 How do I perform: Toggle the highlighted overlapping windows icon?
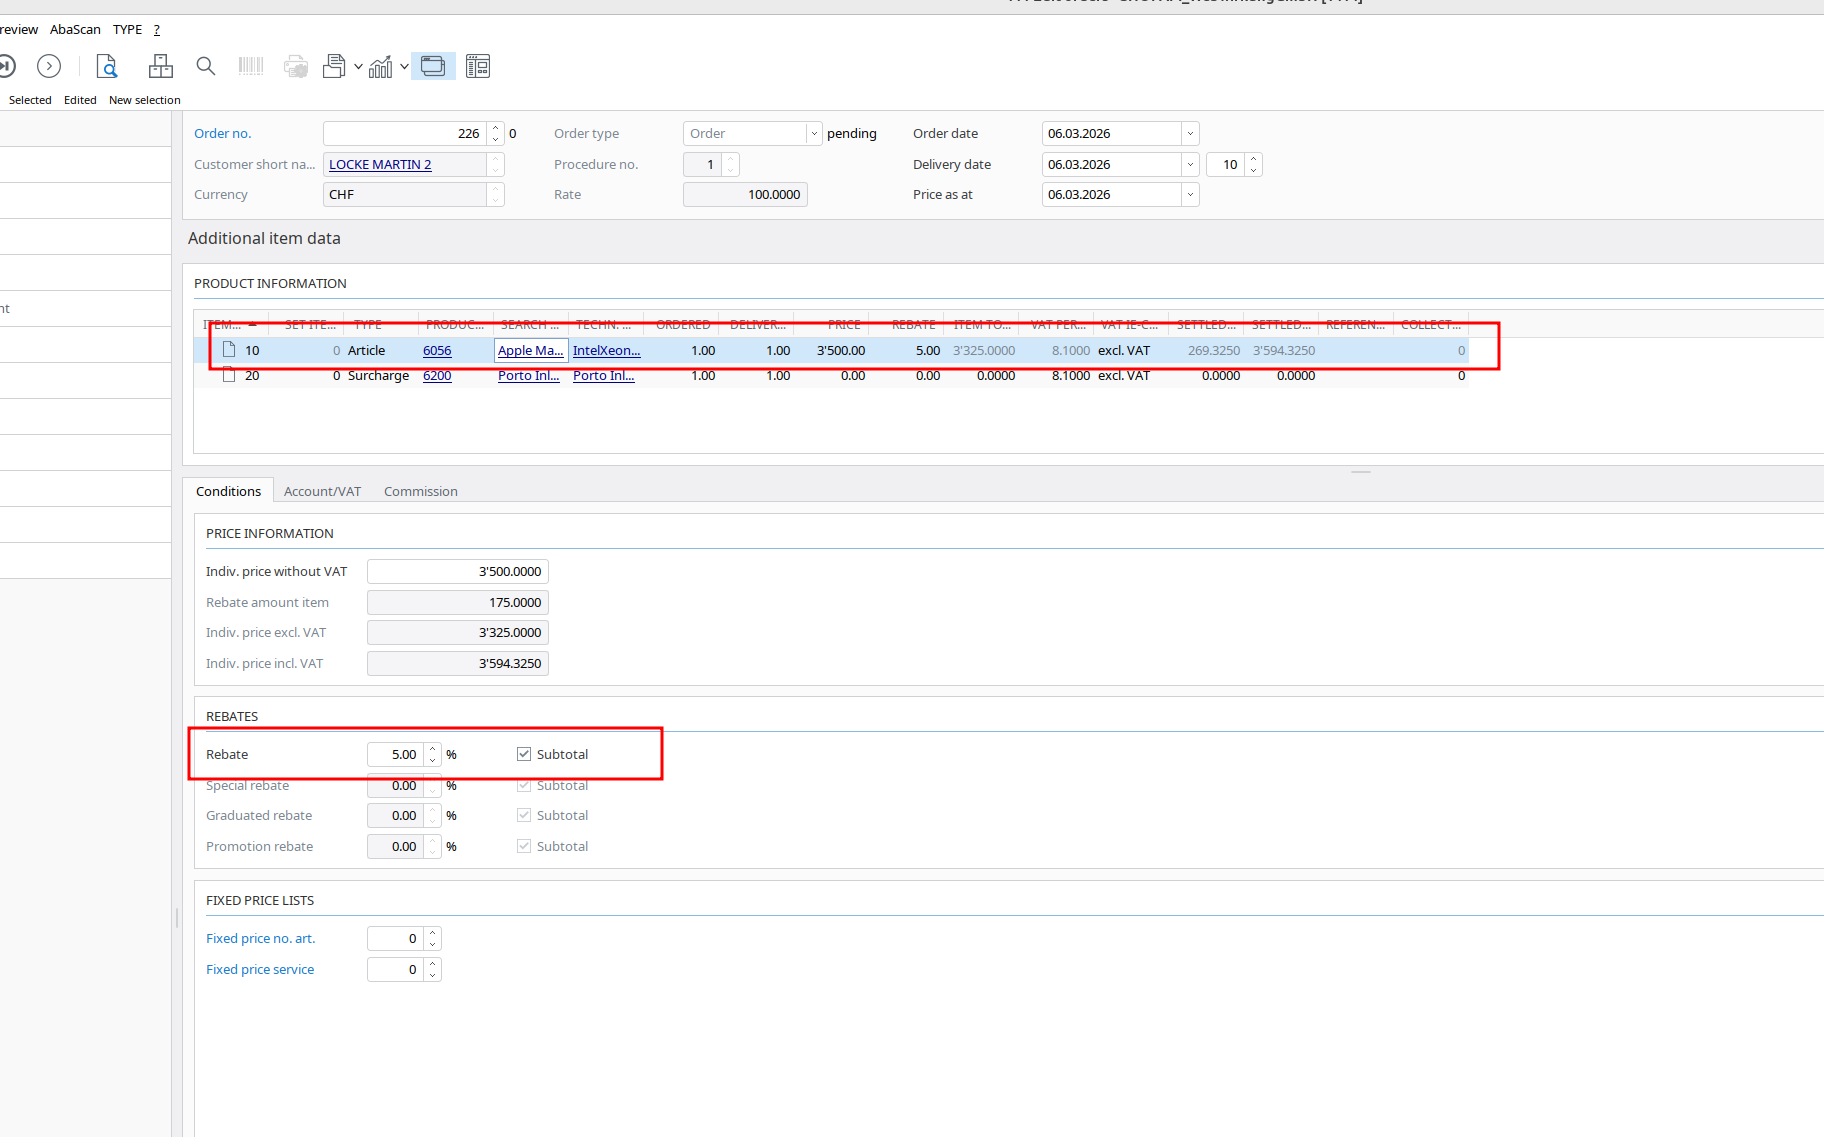click(433, 67)
